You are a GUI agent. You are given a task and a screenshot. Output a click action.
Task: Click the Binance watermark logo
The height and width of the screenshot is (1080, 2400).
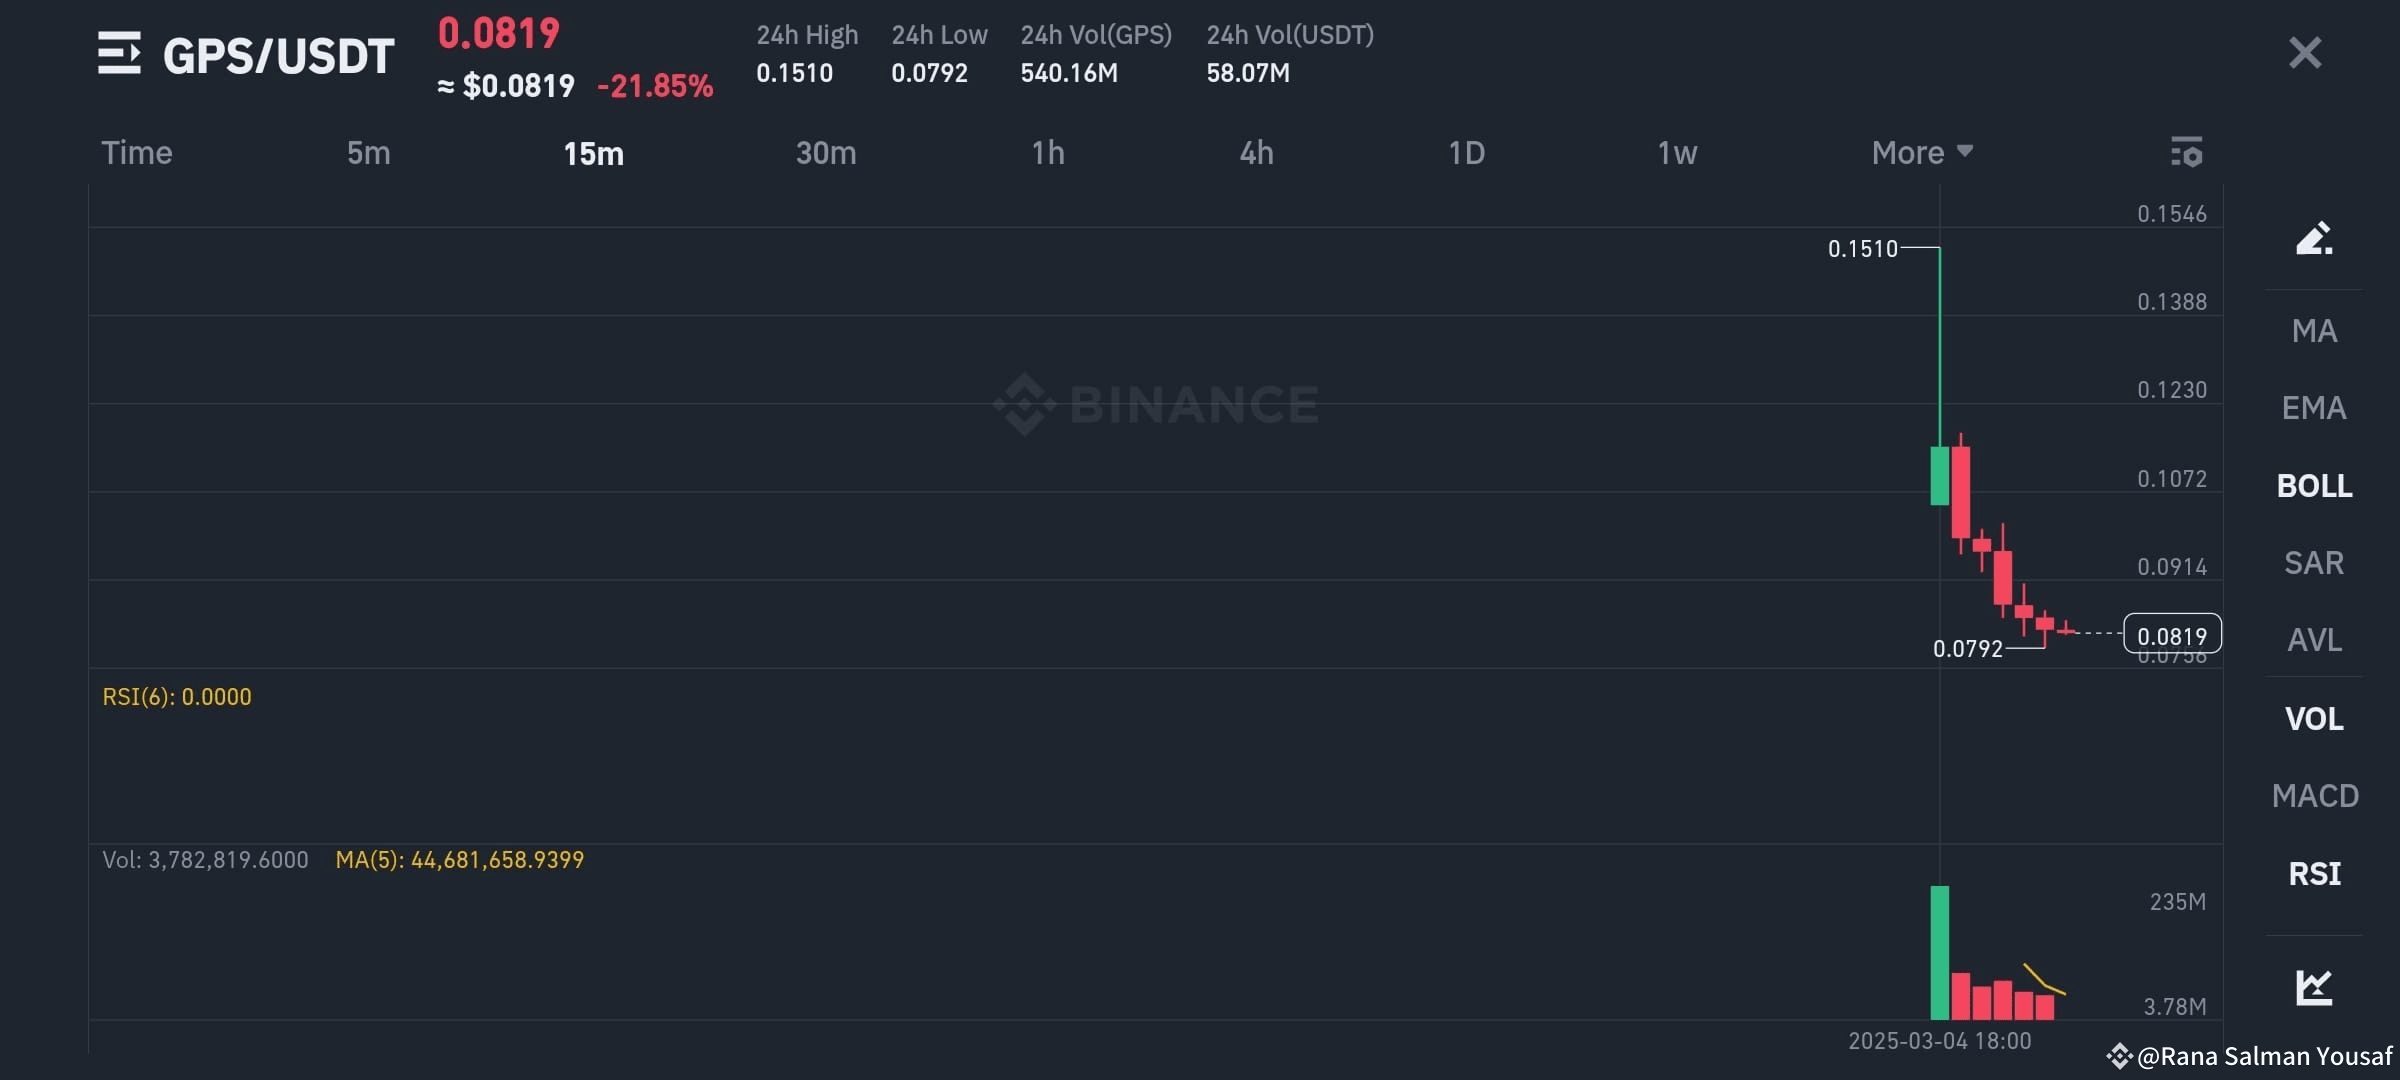point(1156,404)
